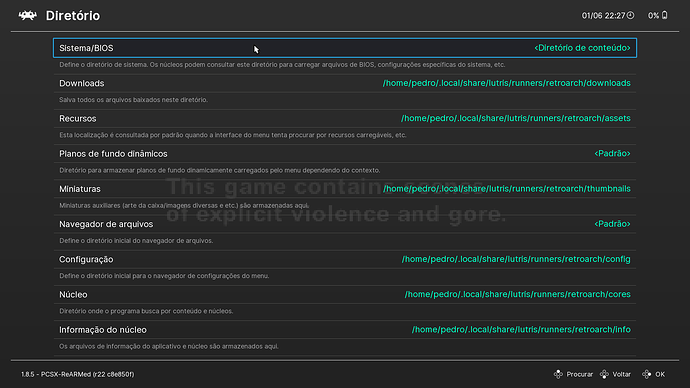Click the clock icon beside the time
The height and width of the screenshot is (388, 690).
[x=631, y=15]
